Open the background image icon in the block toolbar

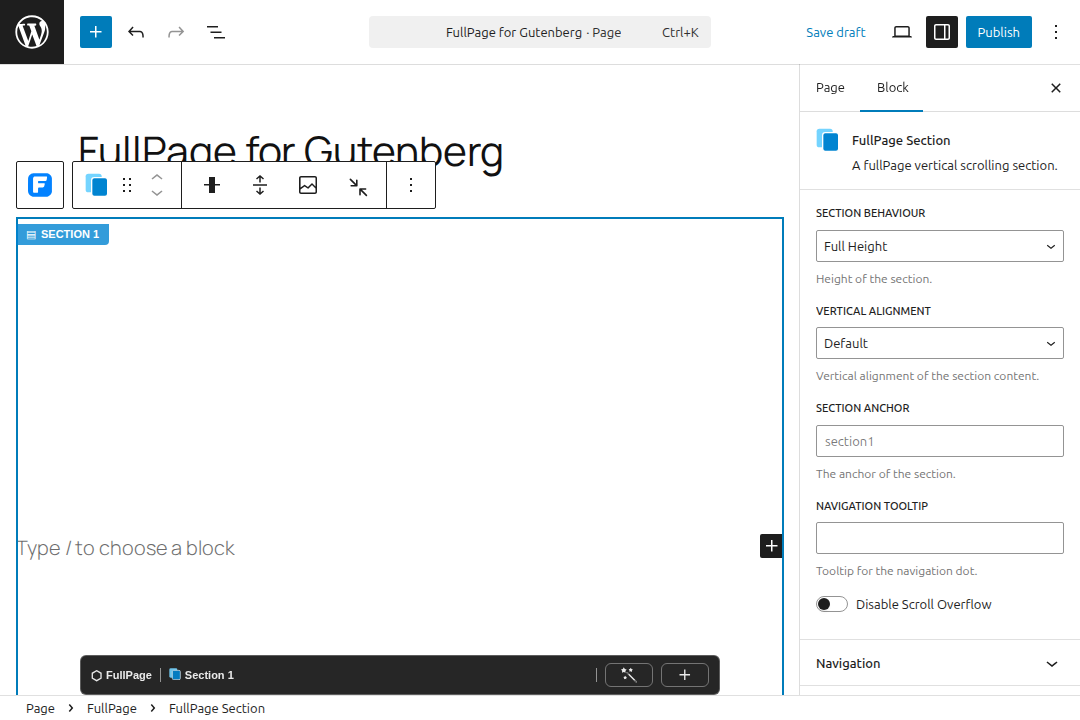pyautogui.click(x=308, y=185)
